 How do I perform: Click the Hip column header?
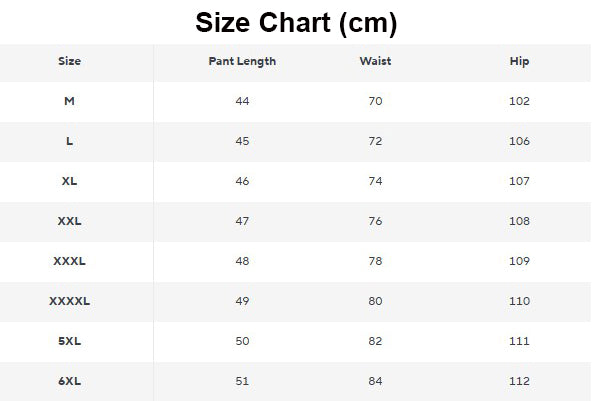519,61
